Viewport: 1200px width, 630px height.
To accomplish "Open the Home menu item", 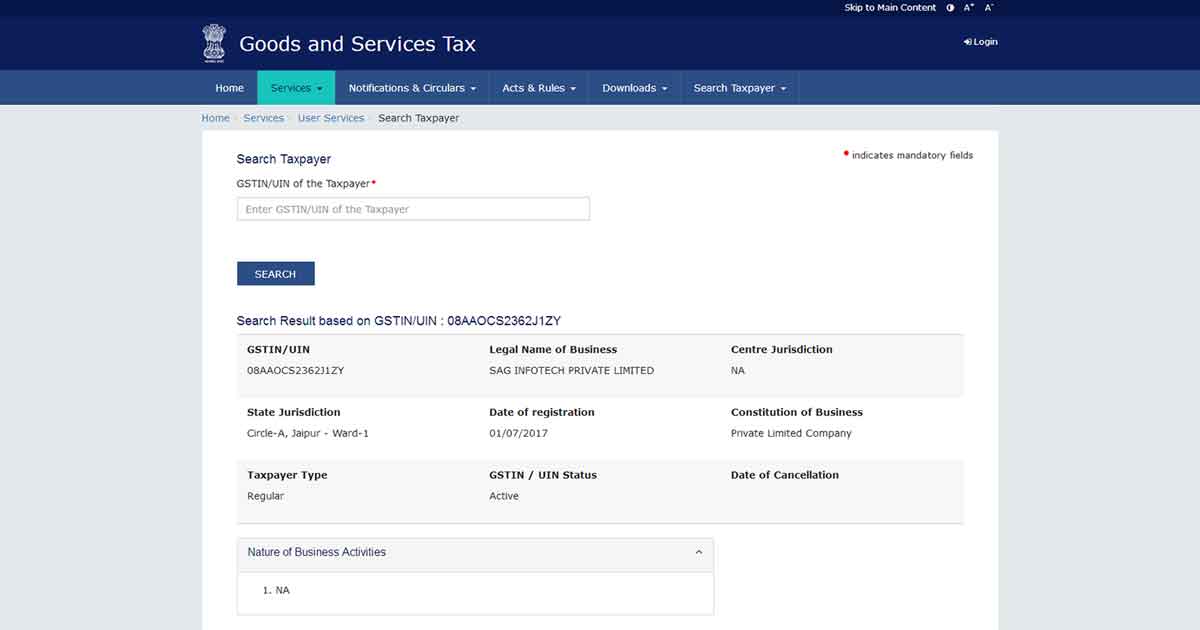I will tap(229, 88).
